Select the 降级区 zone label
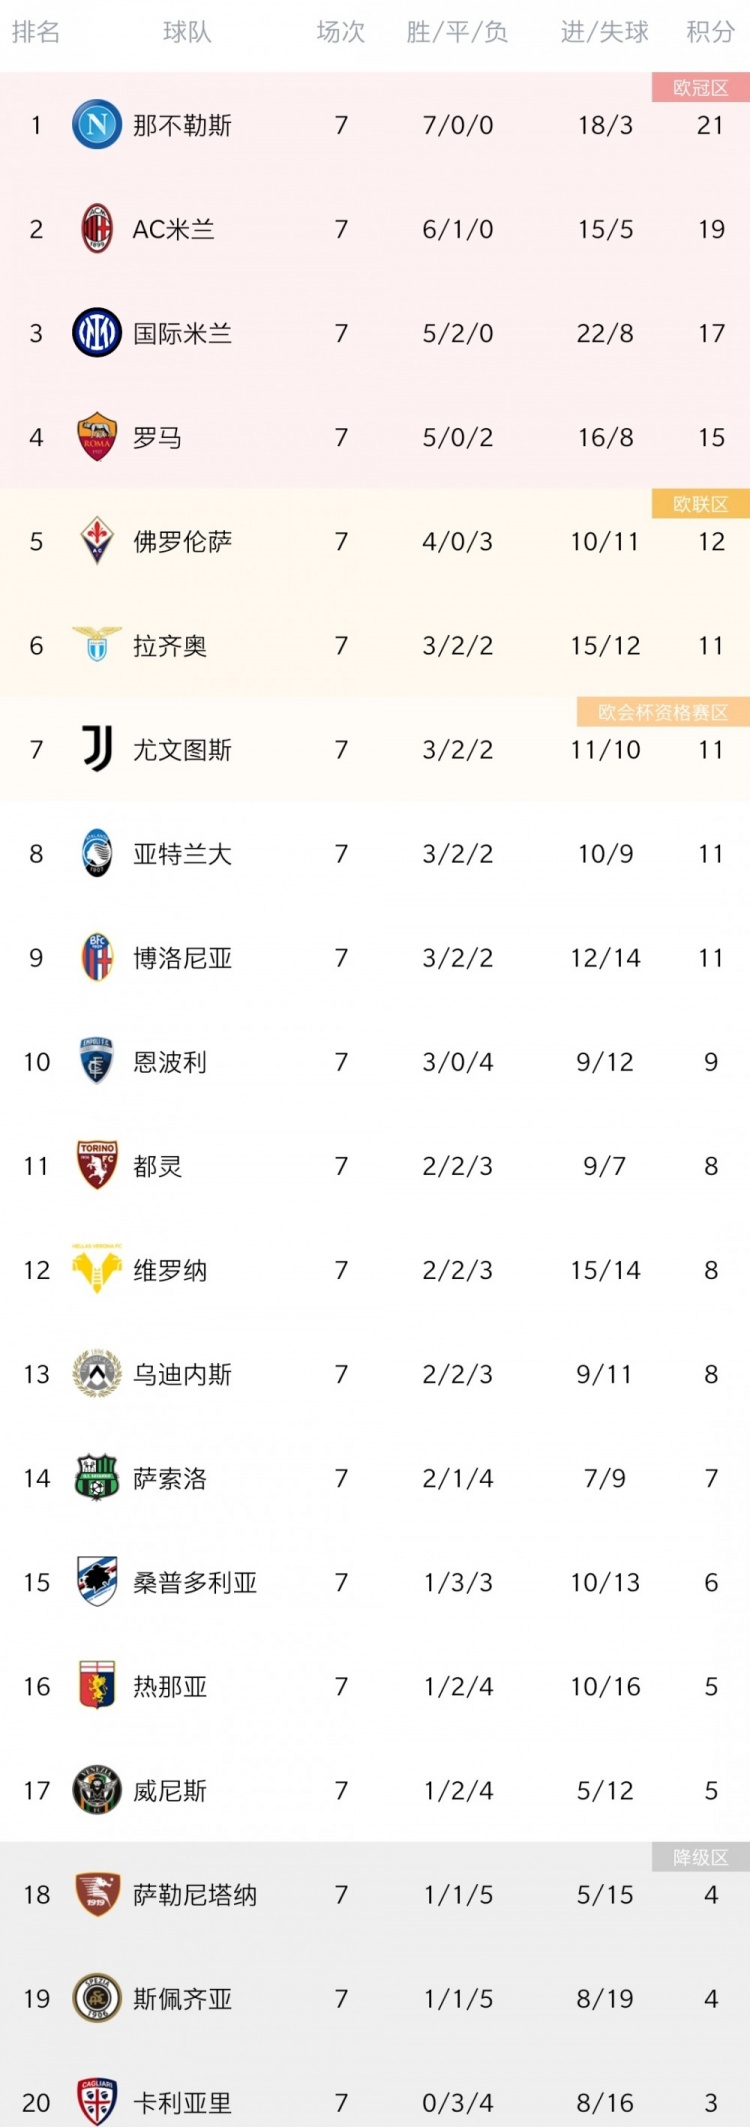 (x=701, y=1857)
